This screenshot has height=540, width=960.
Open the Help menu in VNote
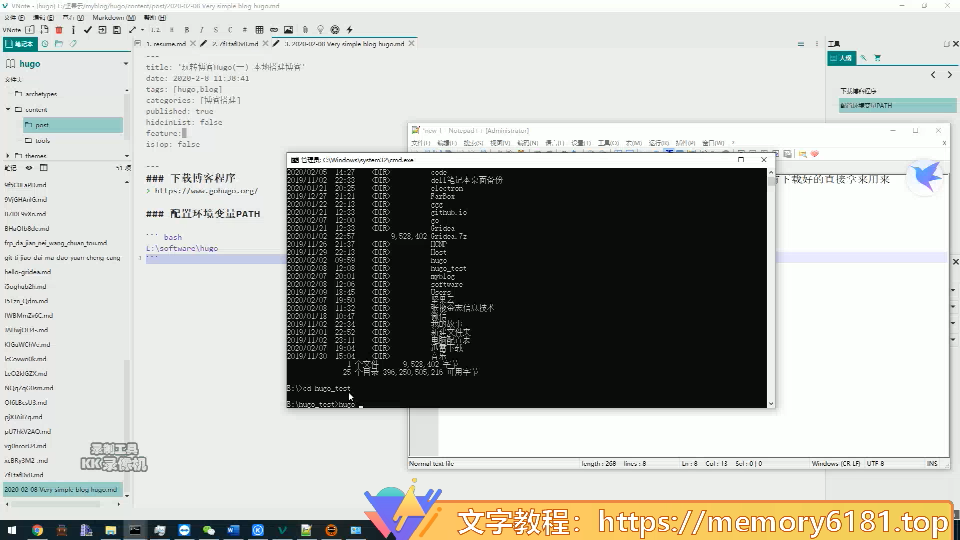pos(154,17)
